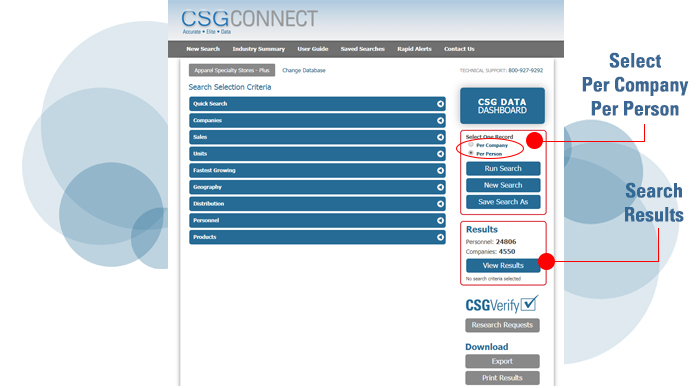Expand the Sales section arrow

440,137
